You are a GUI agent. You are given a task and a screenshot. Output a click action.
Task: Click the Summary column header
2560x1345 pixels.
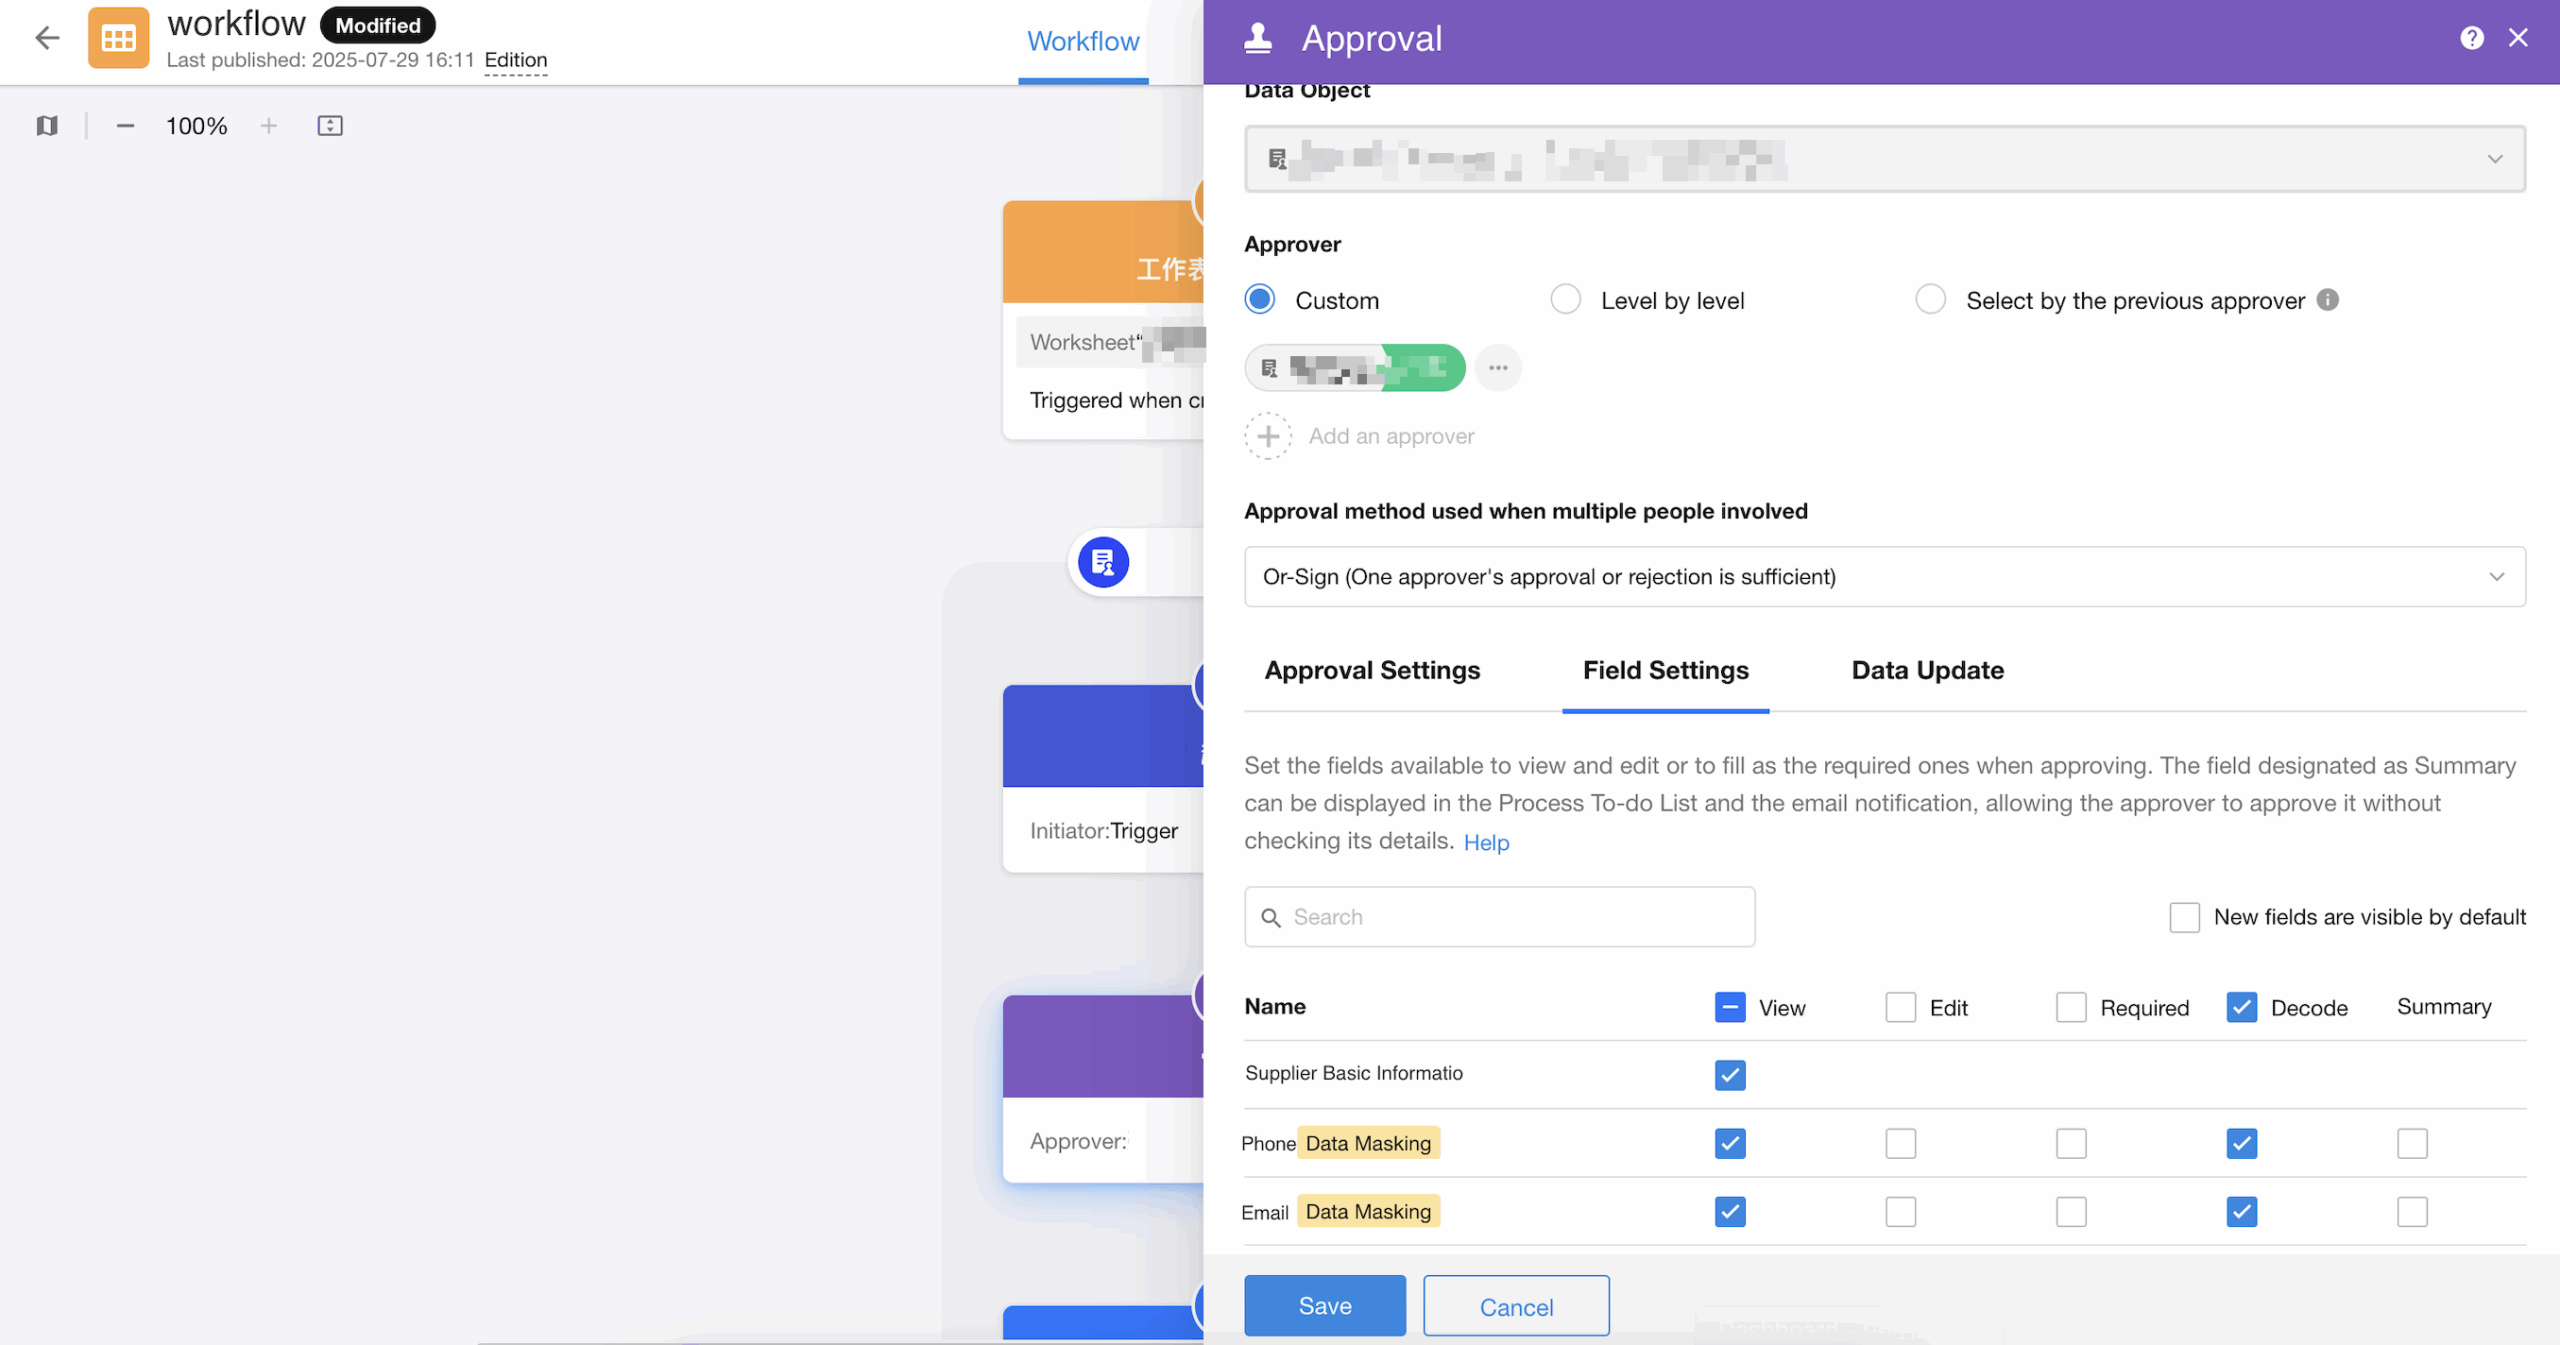click(2444, 1007)
